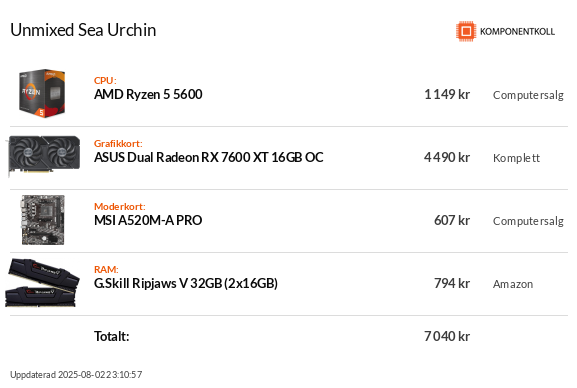Click the 4 490 kr graphics card price
This screenshot has width=577, height=388.
click(447, 158)
